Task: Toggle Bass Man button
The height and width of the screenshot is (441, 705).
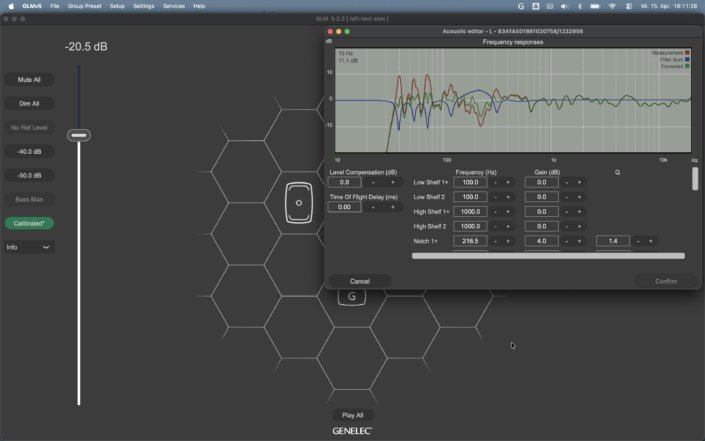Action: click(29, 199)
